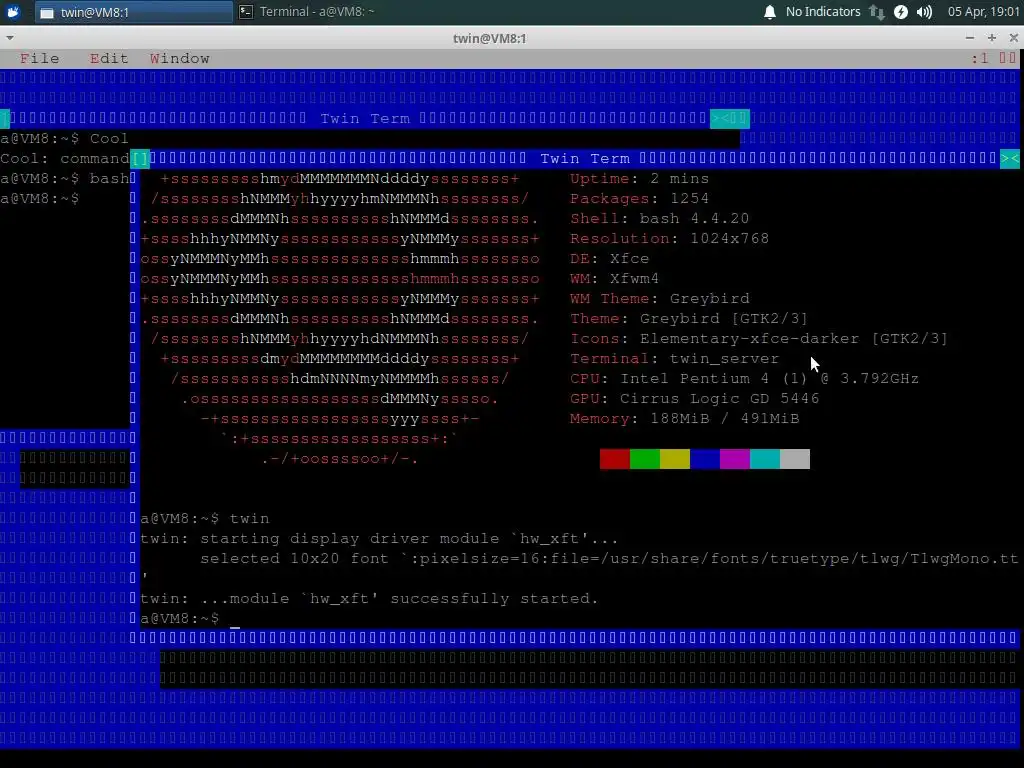Click the grey color block
Viewport: 1024px width, 768px height.
pos(795,459)
